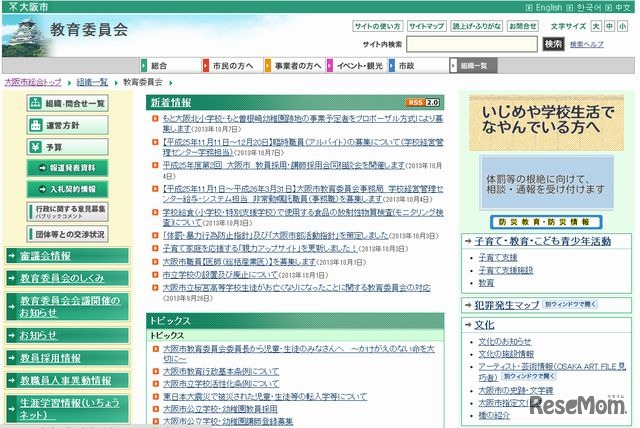Image resolution: width=640 pixels, height=428 pixels.
Task: Go to 大阪市総合トップ breadcrumb
Action: [33, 82]
